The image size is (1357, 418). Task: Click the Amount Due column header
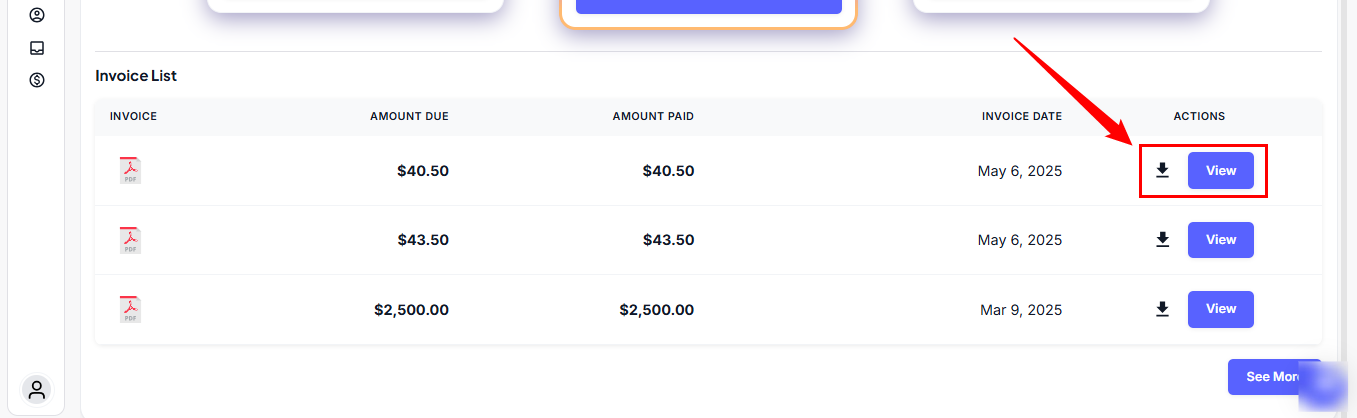(409, 117)
